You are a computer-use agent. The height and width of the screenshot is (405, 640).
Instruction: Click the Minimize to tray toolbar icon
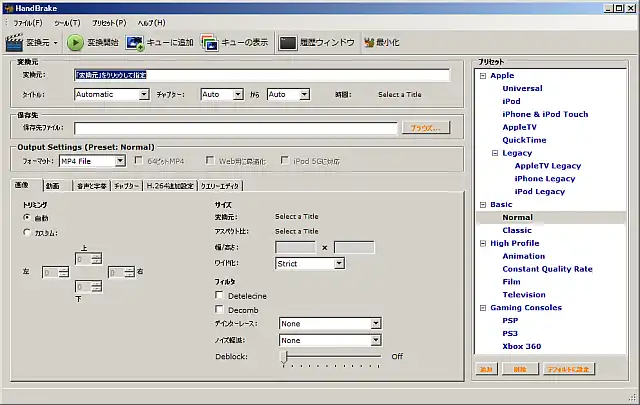(x=369, y=42)
